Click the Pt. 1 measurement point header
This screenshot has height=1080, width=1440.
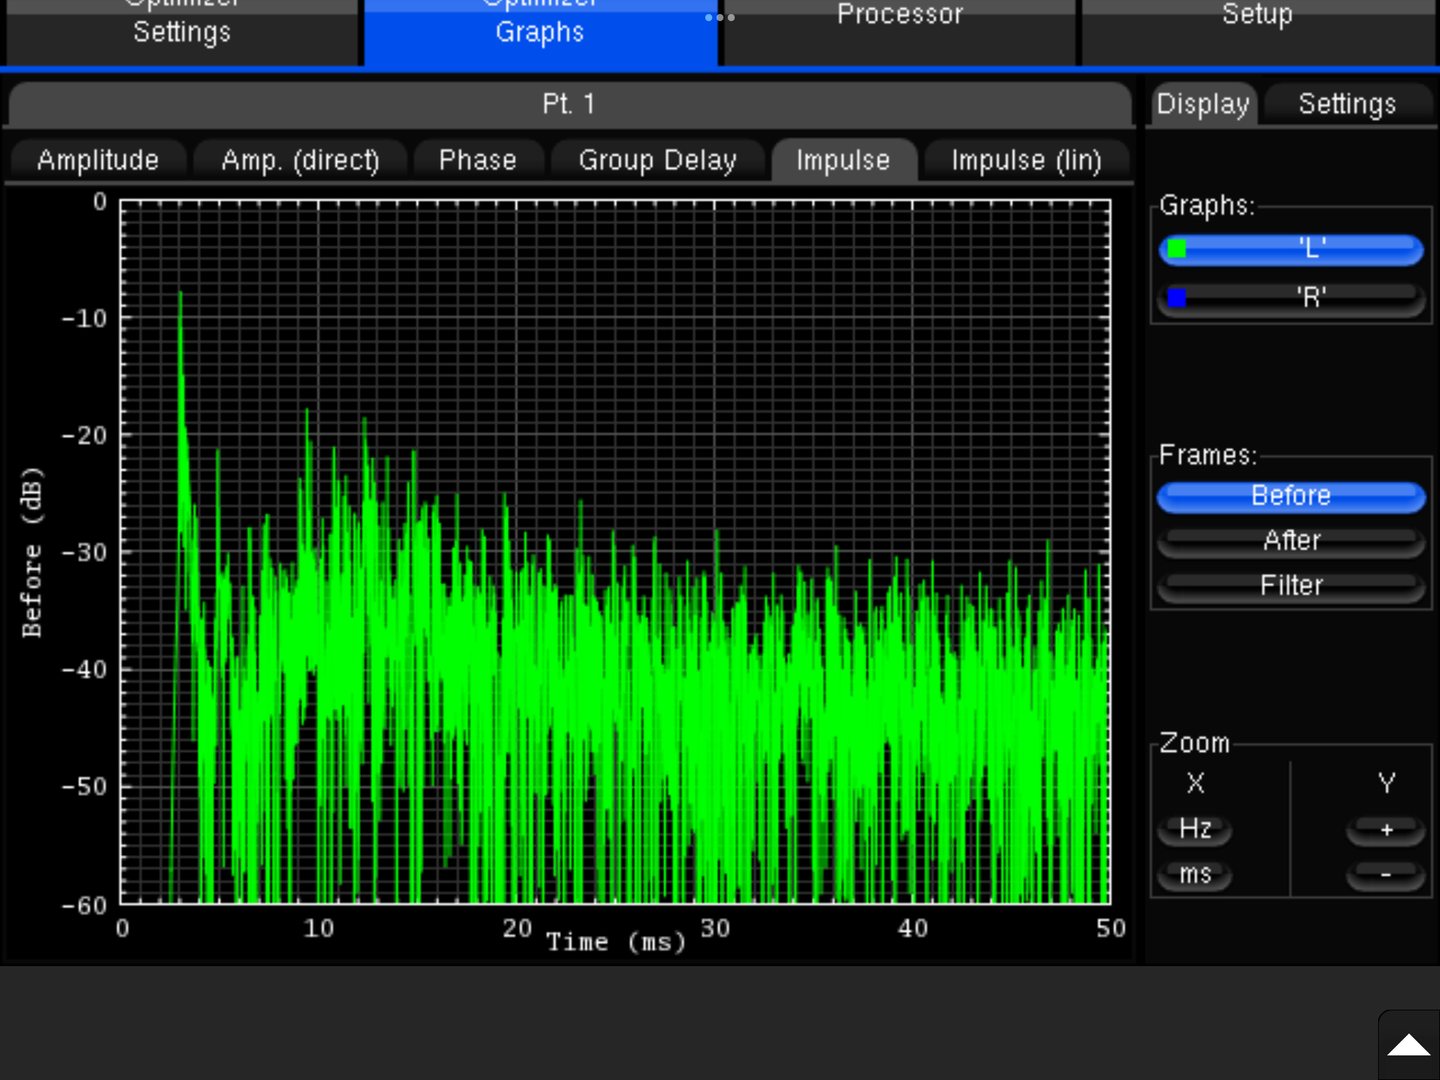[x=568, y=104]
